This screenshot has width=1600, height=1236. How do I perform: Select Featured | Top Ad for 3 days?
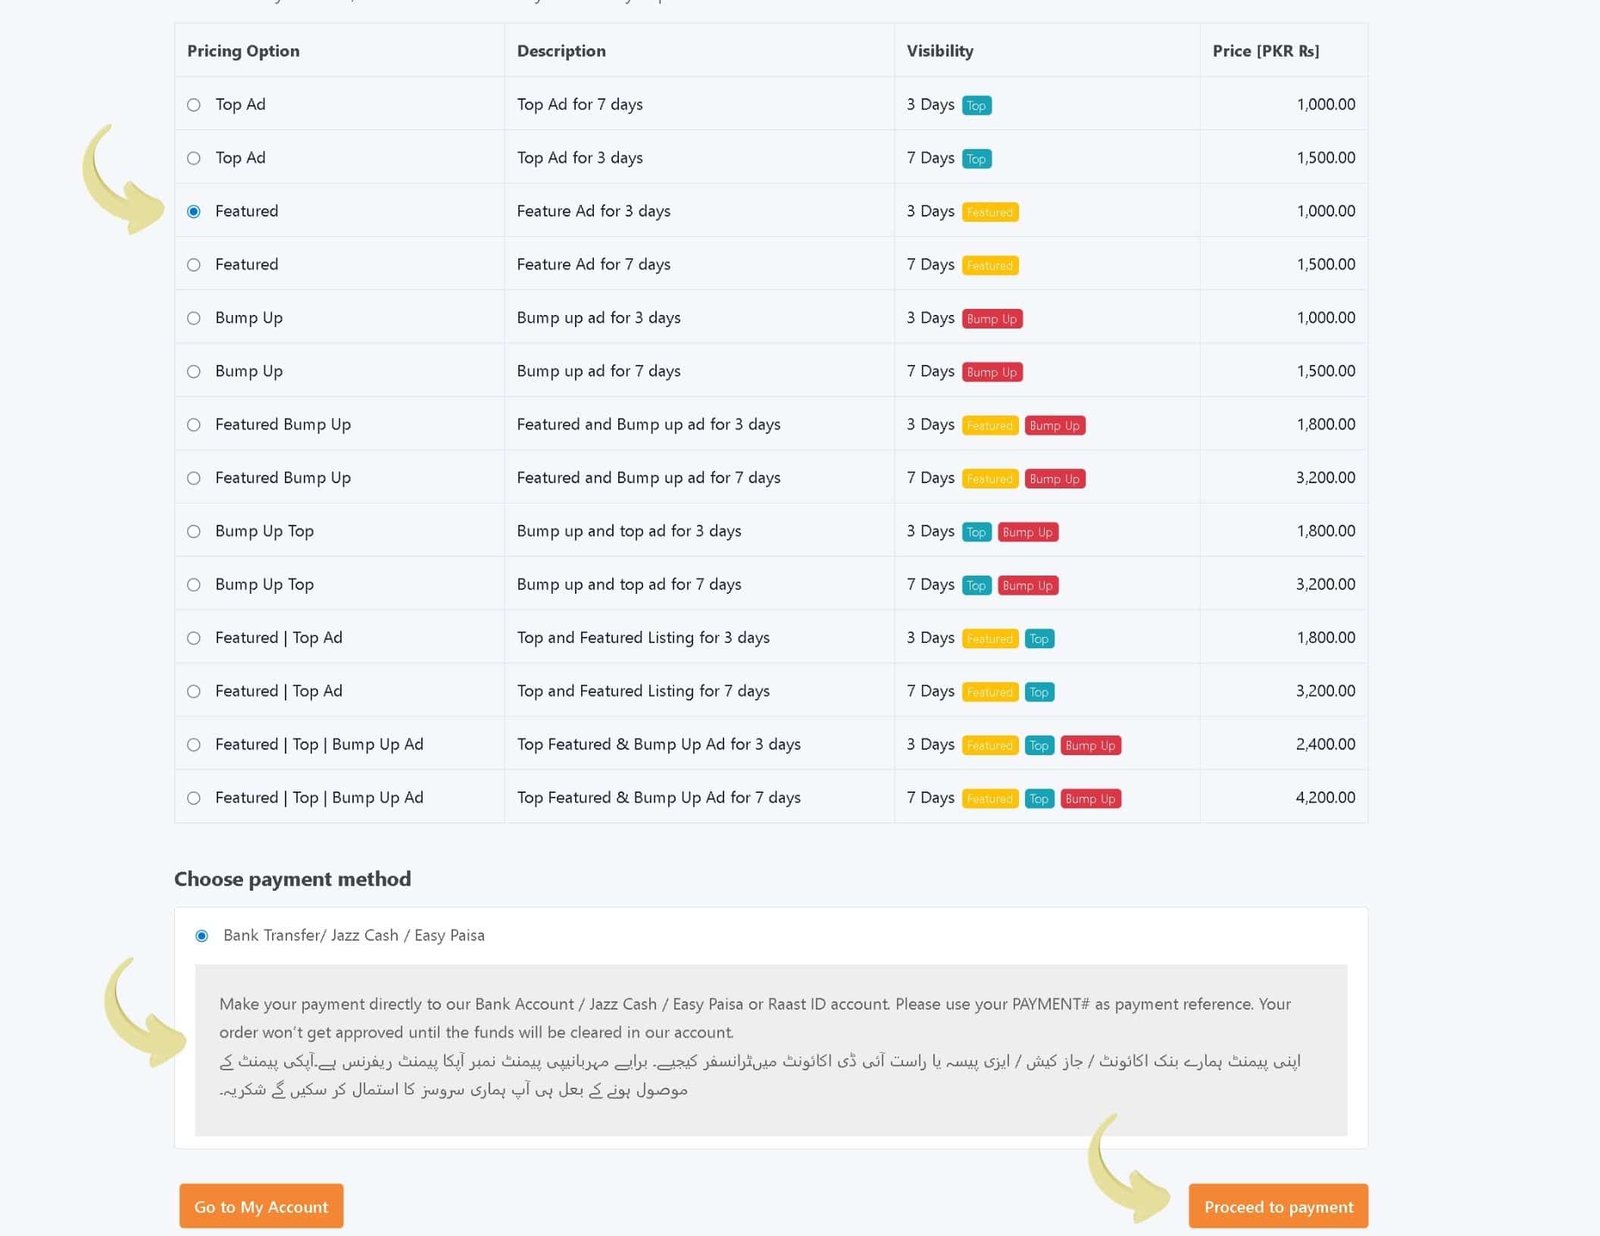click(194, 638)
